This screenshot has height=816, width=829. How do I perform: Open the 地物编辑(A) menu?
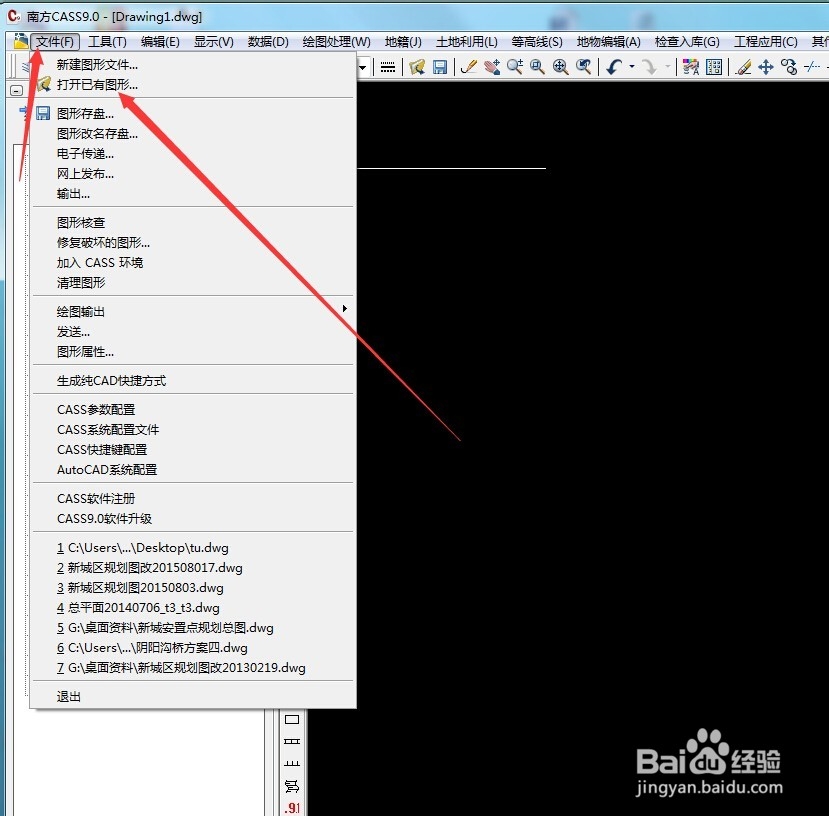point(609,42)
